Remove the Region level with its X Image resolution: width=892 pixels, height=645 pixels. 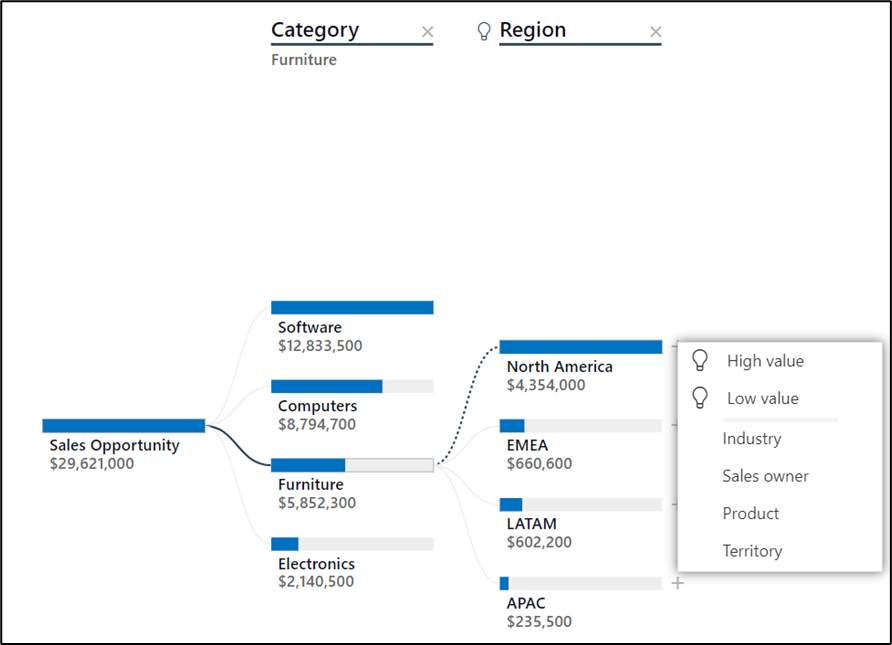pos(655,32)
